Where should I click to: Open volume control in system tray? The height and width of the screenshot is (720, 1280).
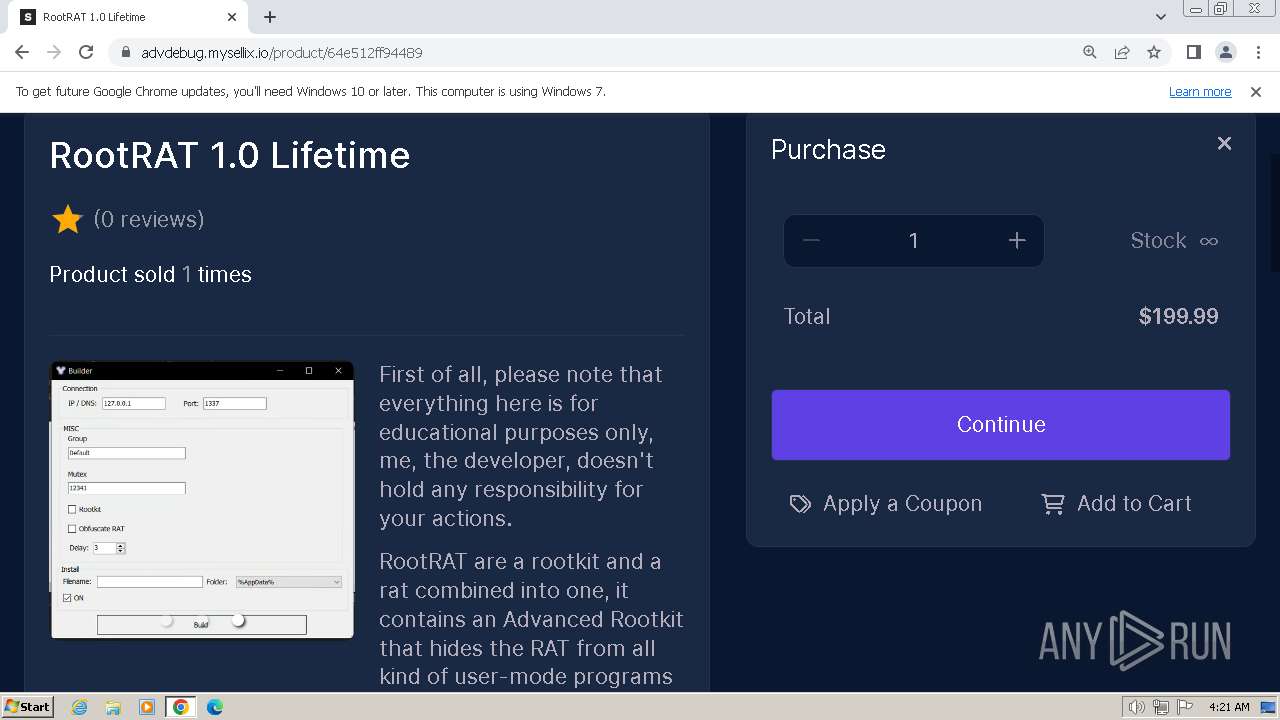tap(1136, 707)
